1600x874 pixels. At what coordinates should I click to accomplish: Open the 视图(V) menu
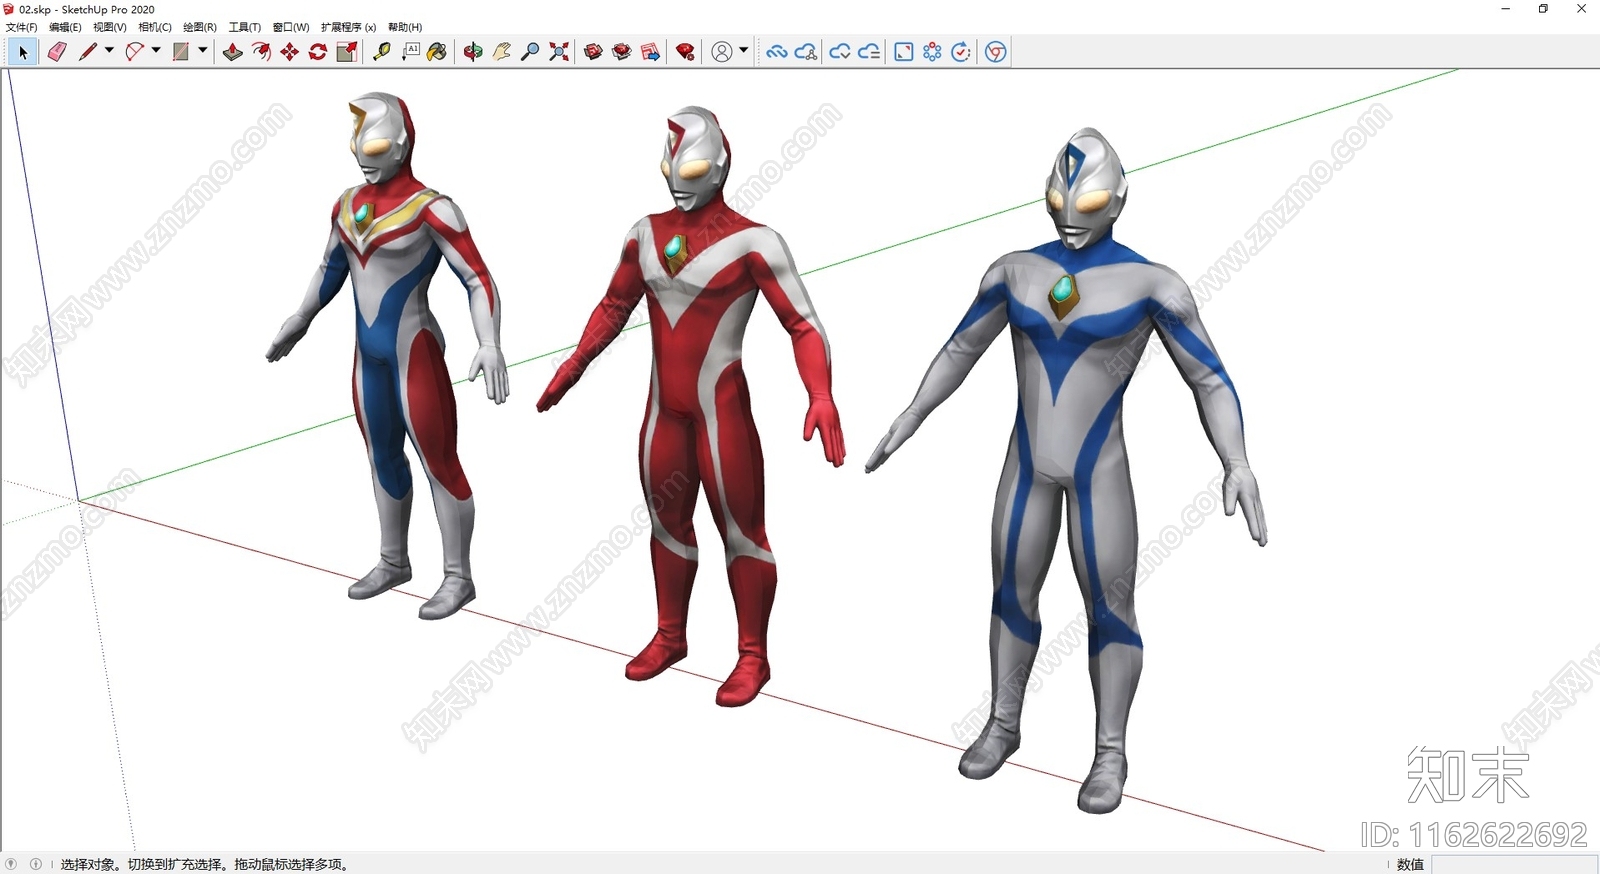point(110,27)
